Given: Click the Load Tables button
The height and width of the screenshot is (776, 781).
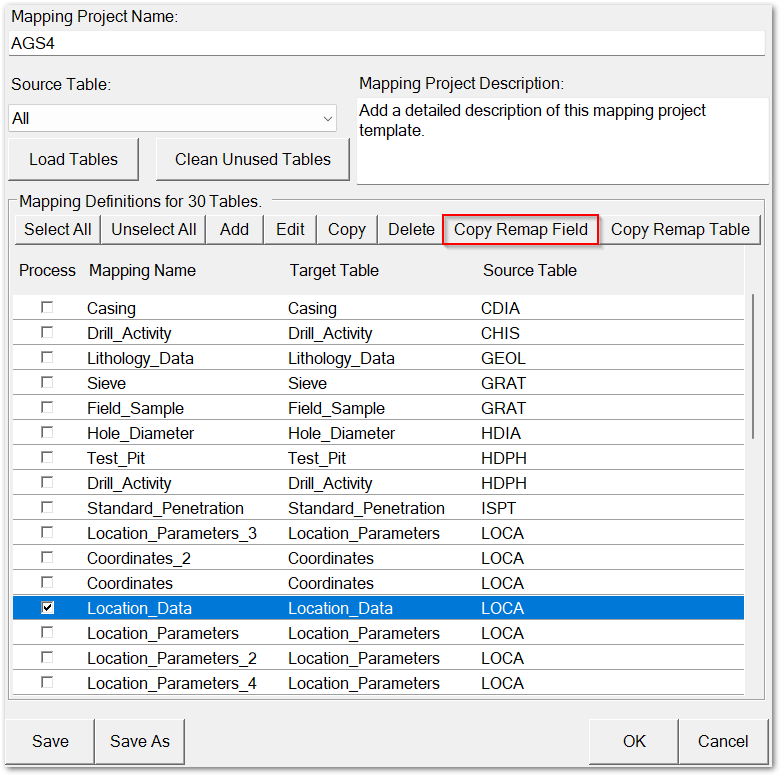Looking at the screenshot, I should click(x=73, y=159).
